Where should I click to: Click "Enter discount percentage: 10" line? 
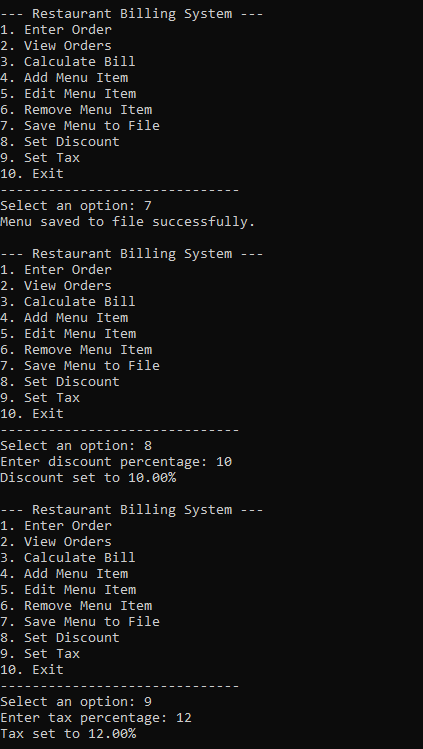[116, 462]
